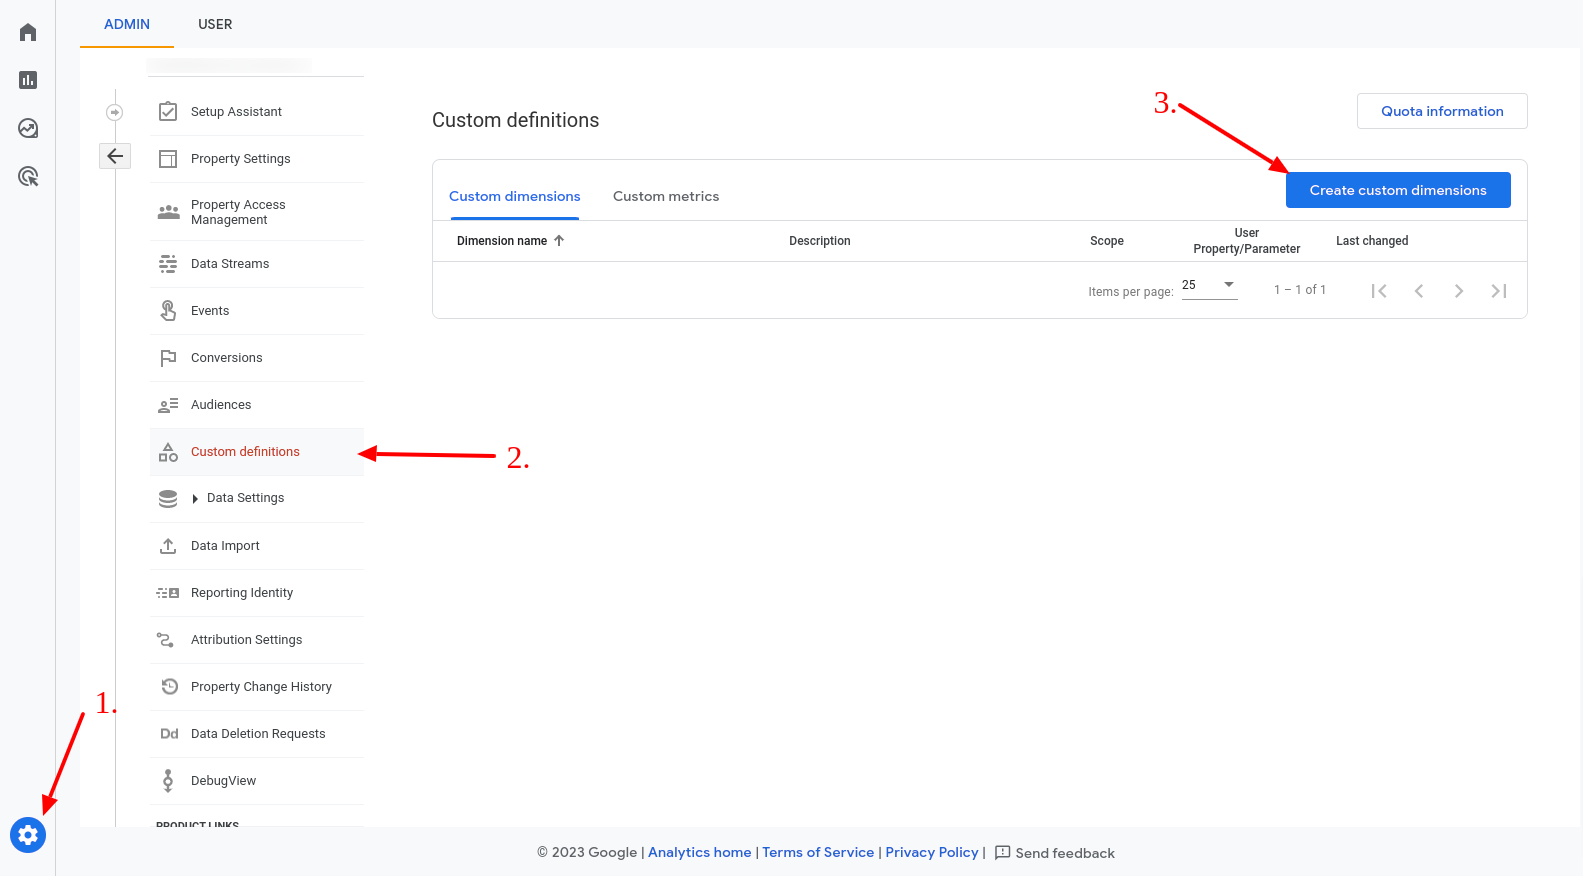Screen dimensions: 1583x876
Task: Open the Advertising icon in left rail
Action: click(x=28, y=177)
